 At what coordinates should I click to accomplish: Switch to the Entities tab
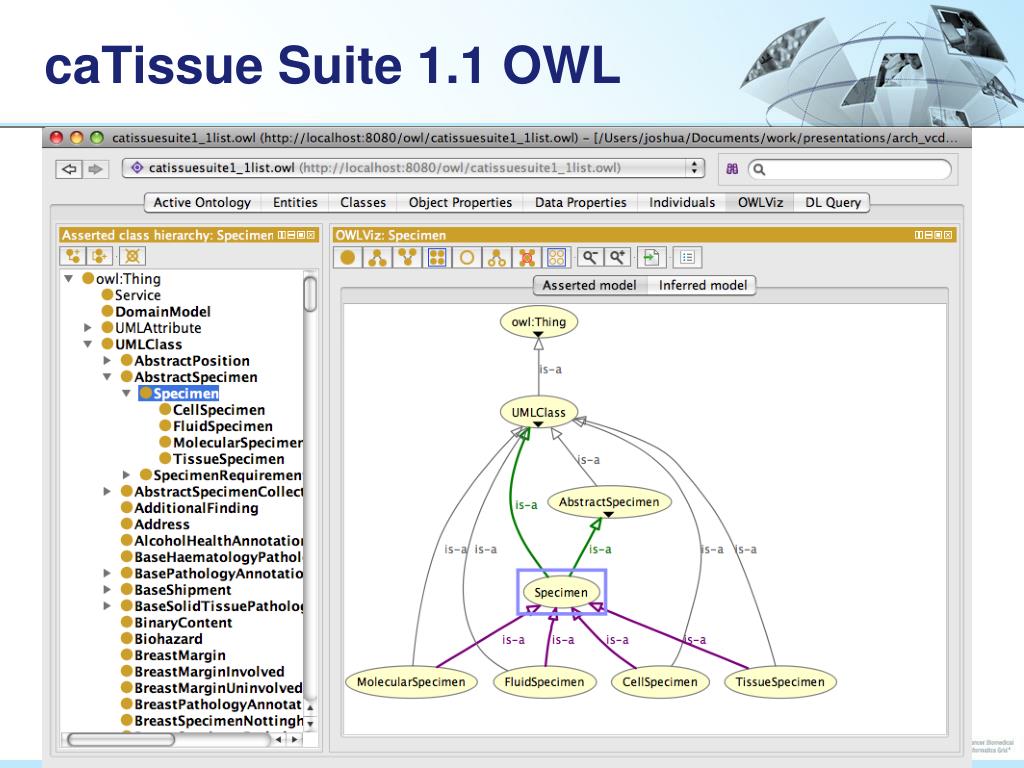point(295,202)
